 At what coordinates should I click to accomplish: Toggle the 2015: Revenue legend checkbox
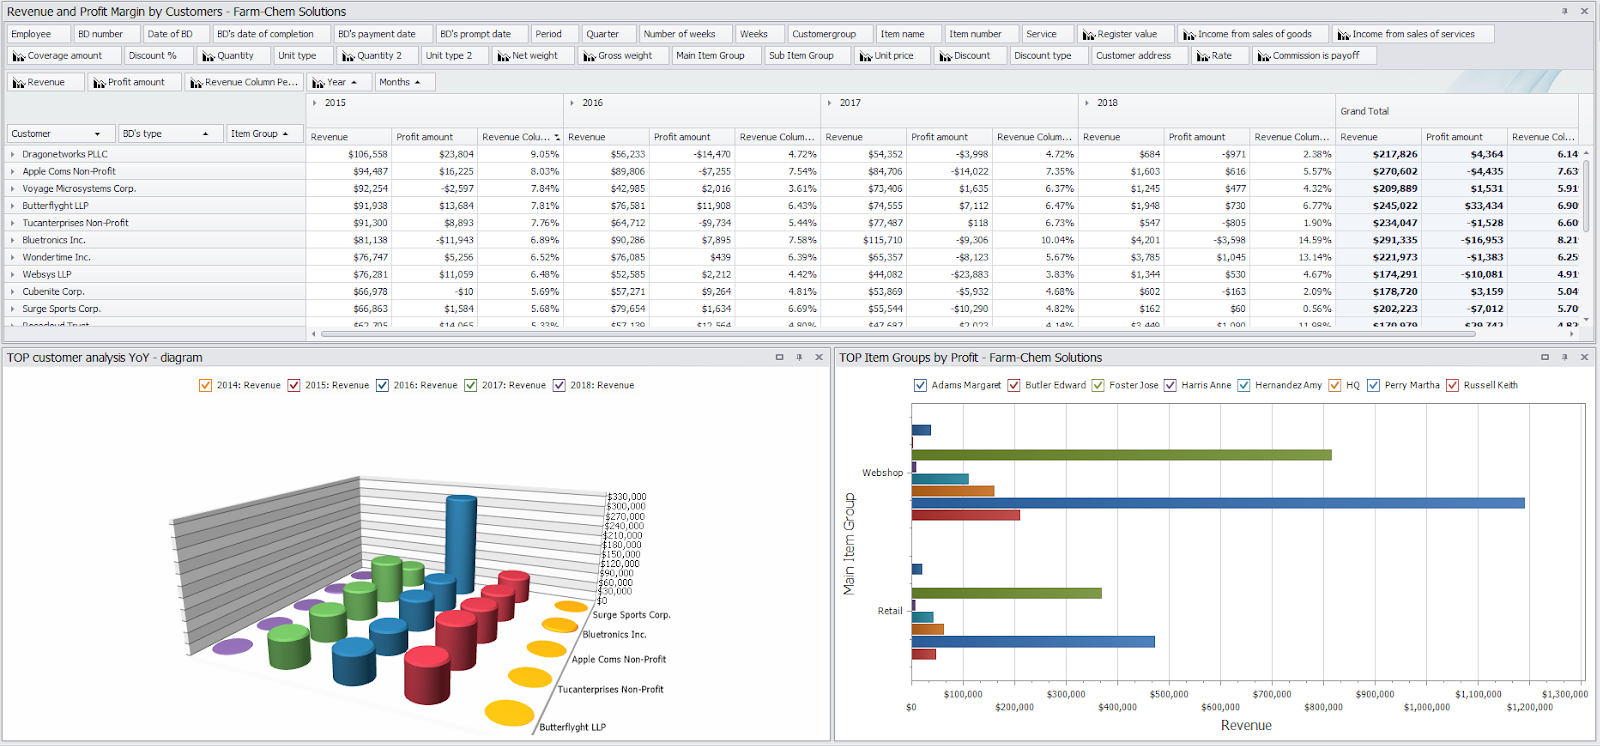pos(294,385)
